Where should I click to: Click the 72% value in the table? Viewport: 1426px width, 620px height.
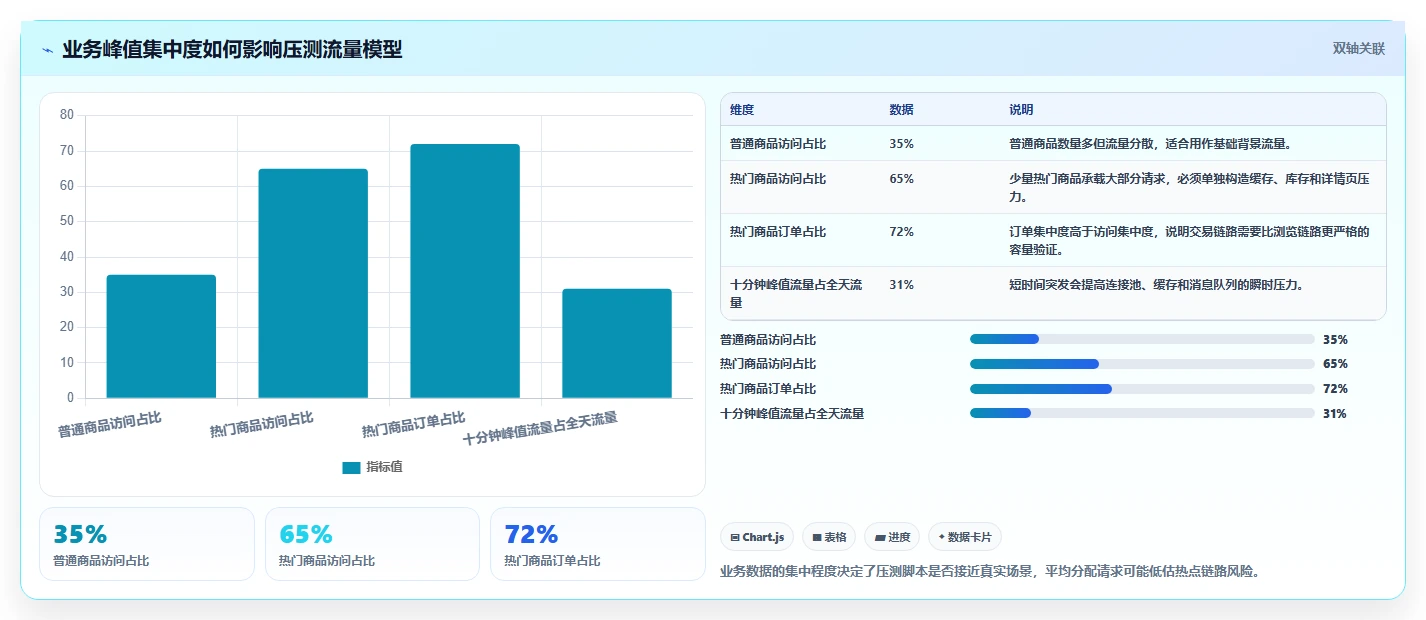point(901,232)
